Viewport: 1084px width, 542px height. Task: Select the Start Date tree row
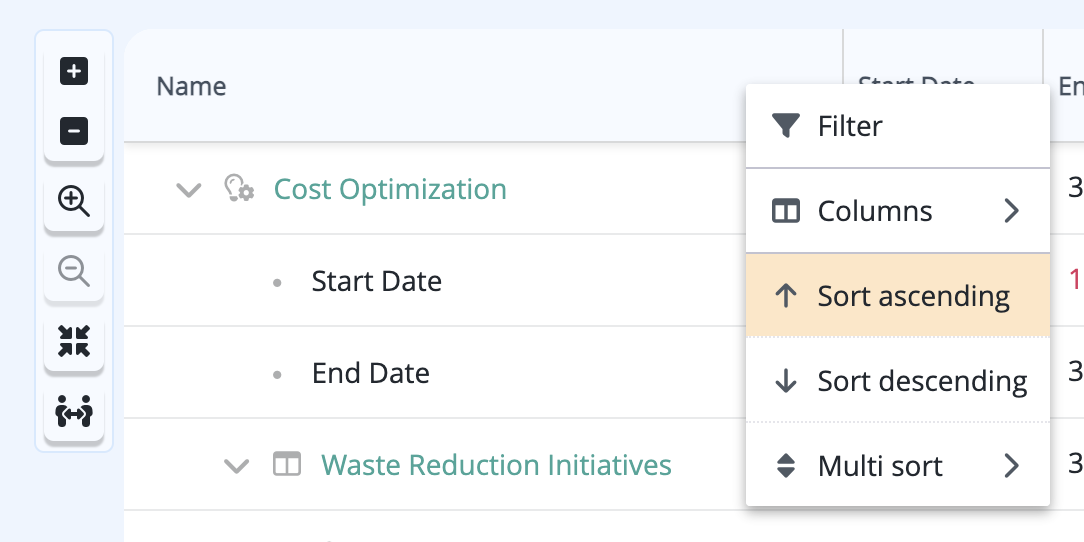pos(377,281)
